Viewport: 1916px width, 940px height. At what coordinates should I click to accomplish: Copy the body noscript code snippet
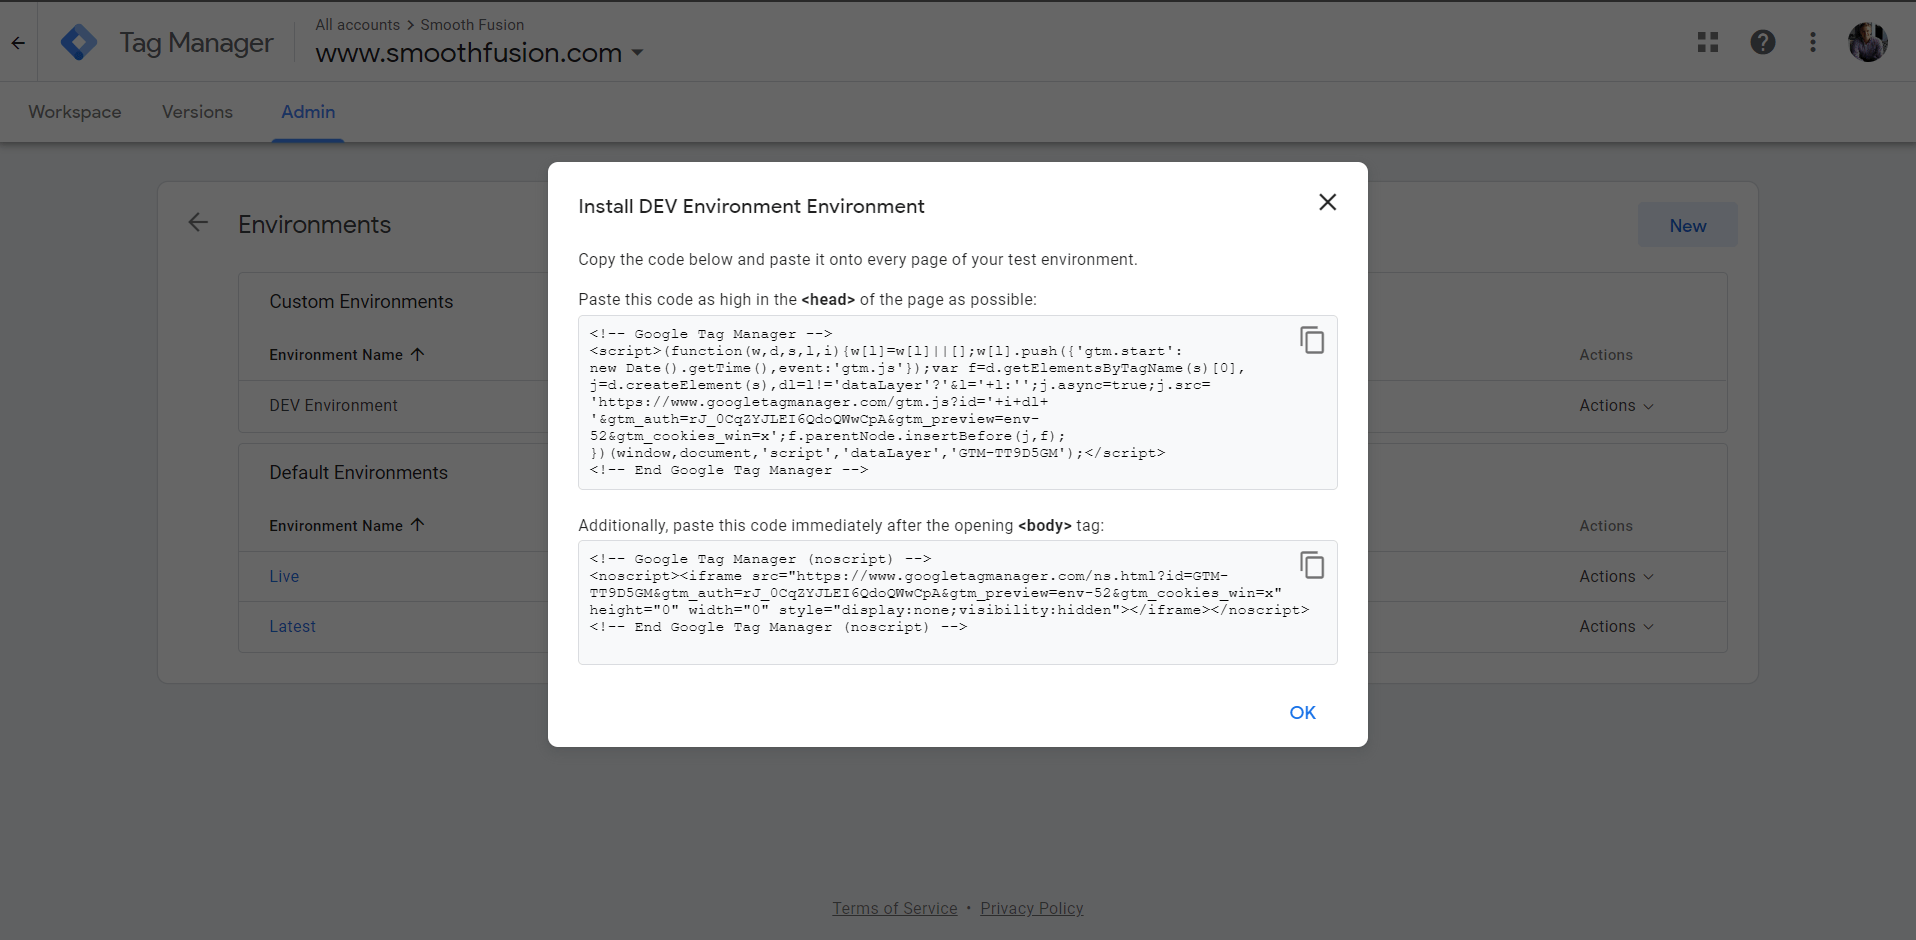point(1312,565)
